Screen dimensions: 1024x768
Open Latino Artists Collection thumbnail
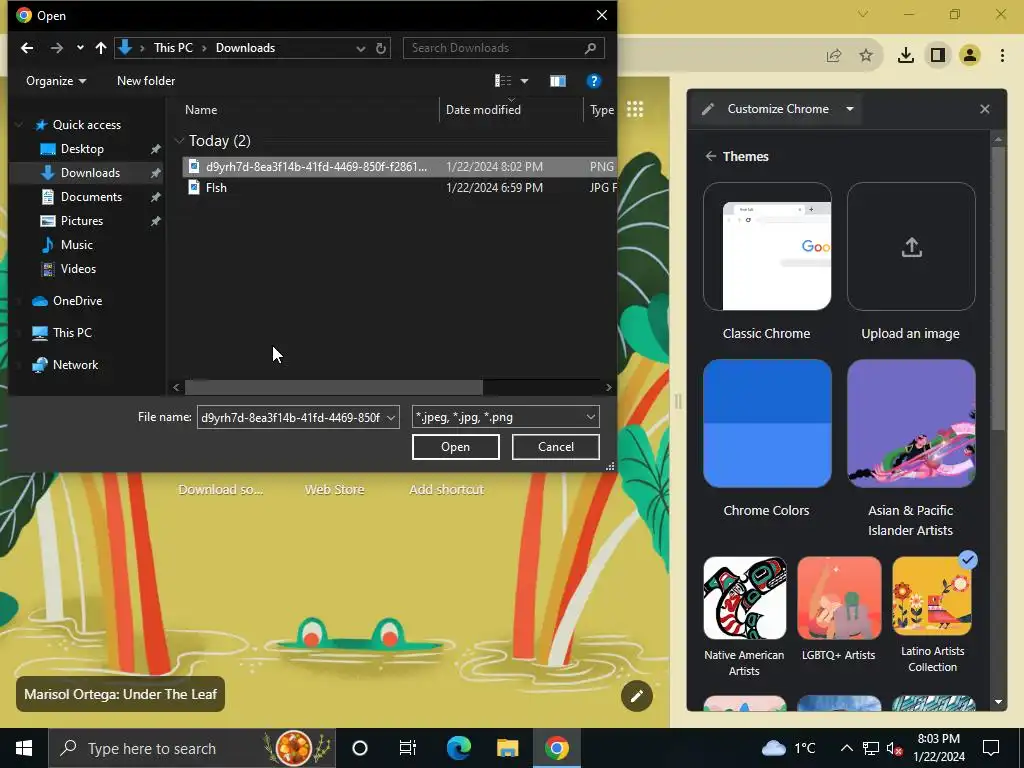click(x=932, y=596)
